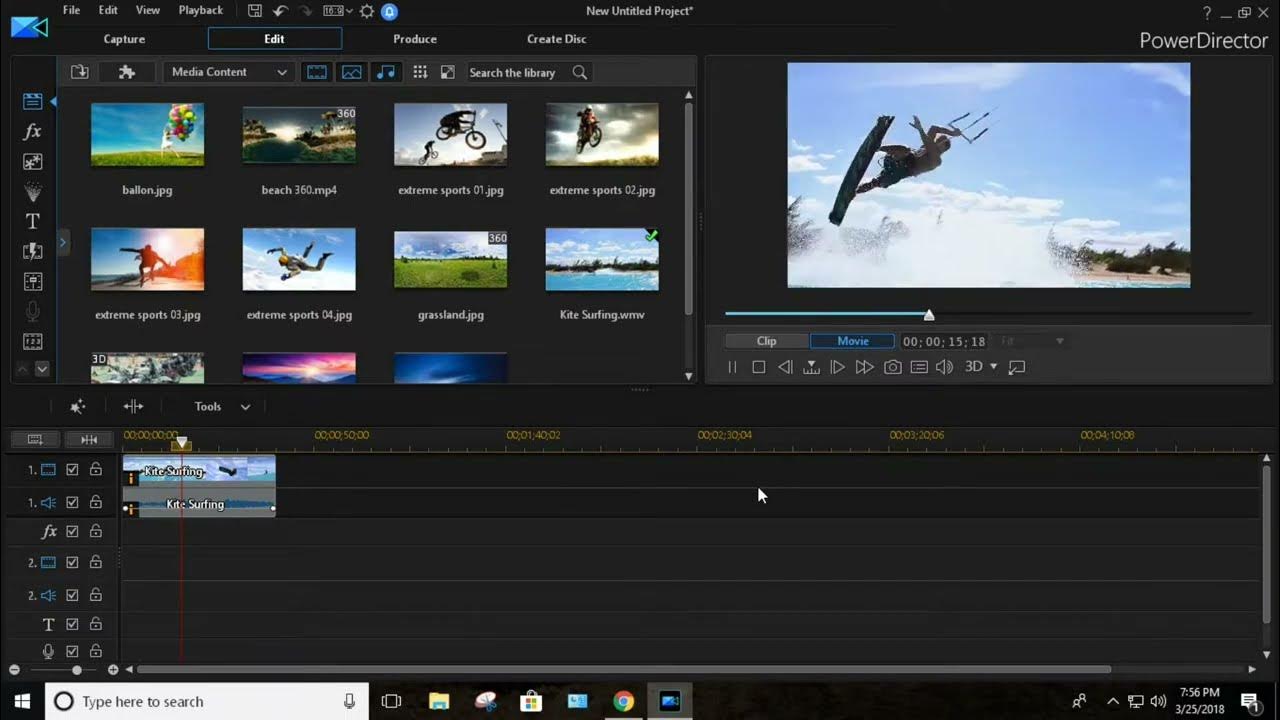
Task: Step to the next frame
Action: [838, 367]
